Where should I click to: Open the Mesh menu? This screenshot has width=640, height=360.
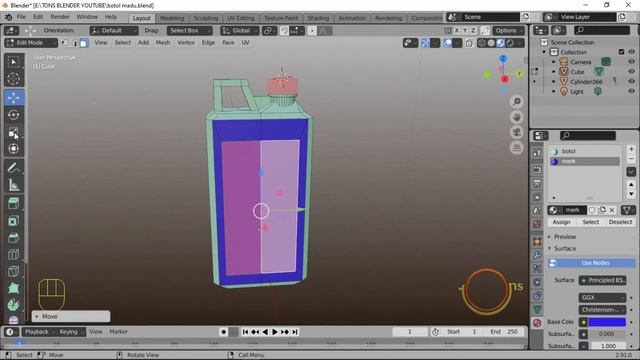click(163, 42)
